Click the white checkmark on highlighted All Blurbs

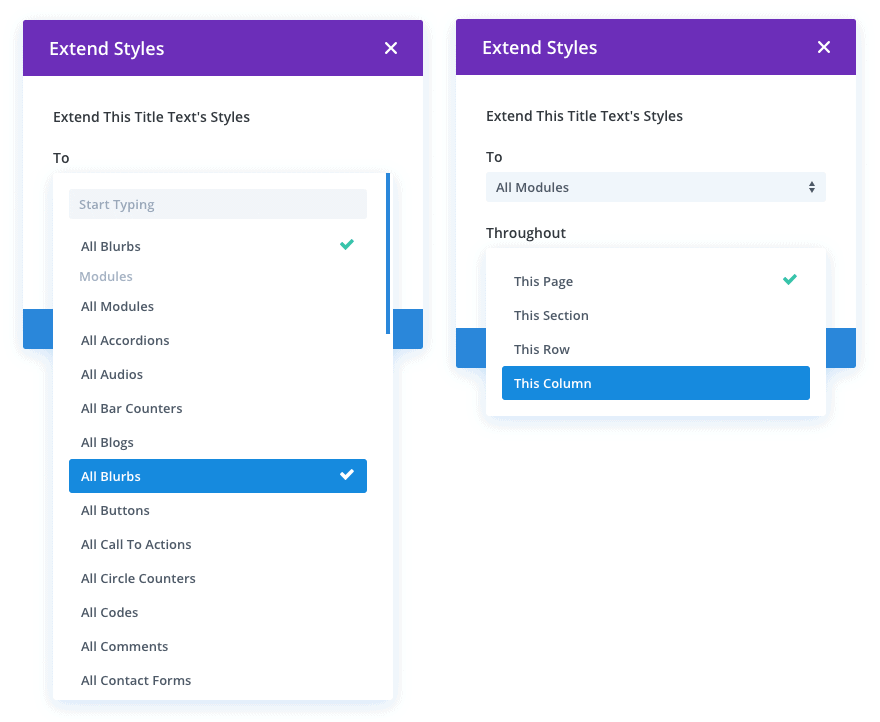347,475
